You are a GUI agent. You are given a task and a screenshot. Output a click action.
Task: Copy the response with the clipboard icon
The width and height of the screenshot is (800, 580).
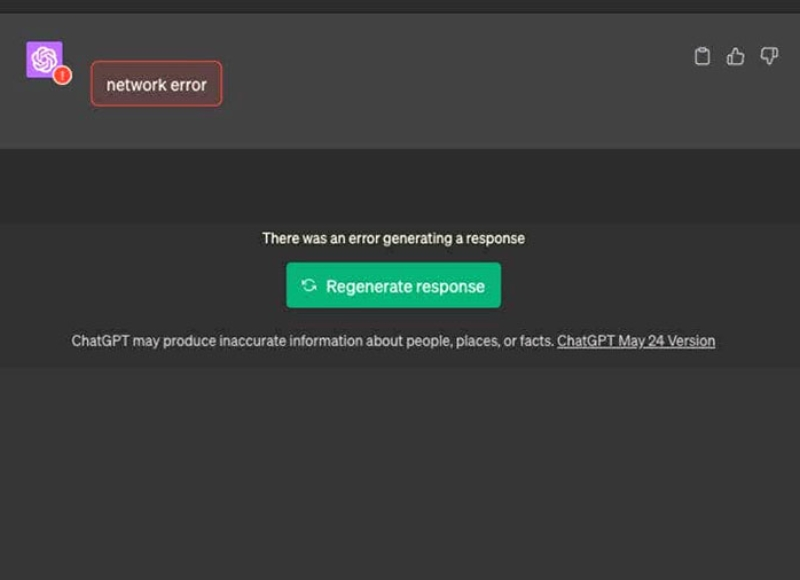[x=702, y=57]
